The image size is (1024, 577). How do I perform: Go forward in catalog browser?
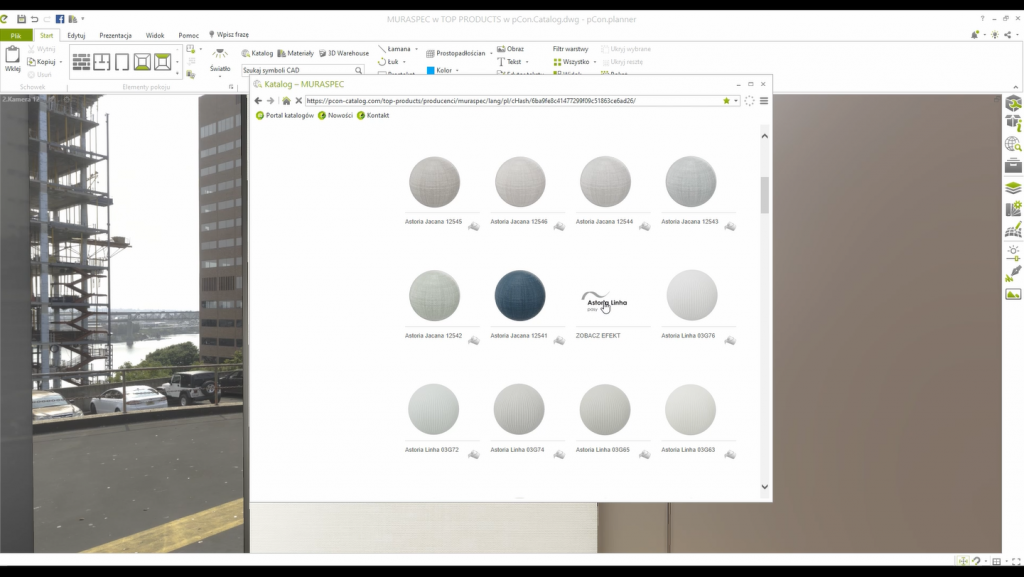pyautogui.click(x=270, y=101)
